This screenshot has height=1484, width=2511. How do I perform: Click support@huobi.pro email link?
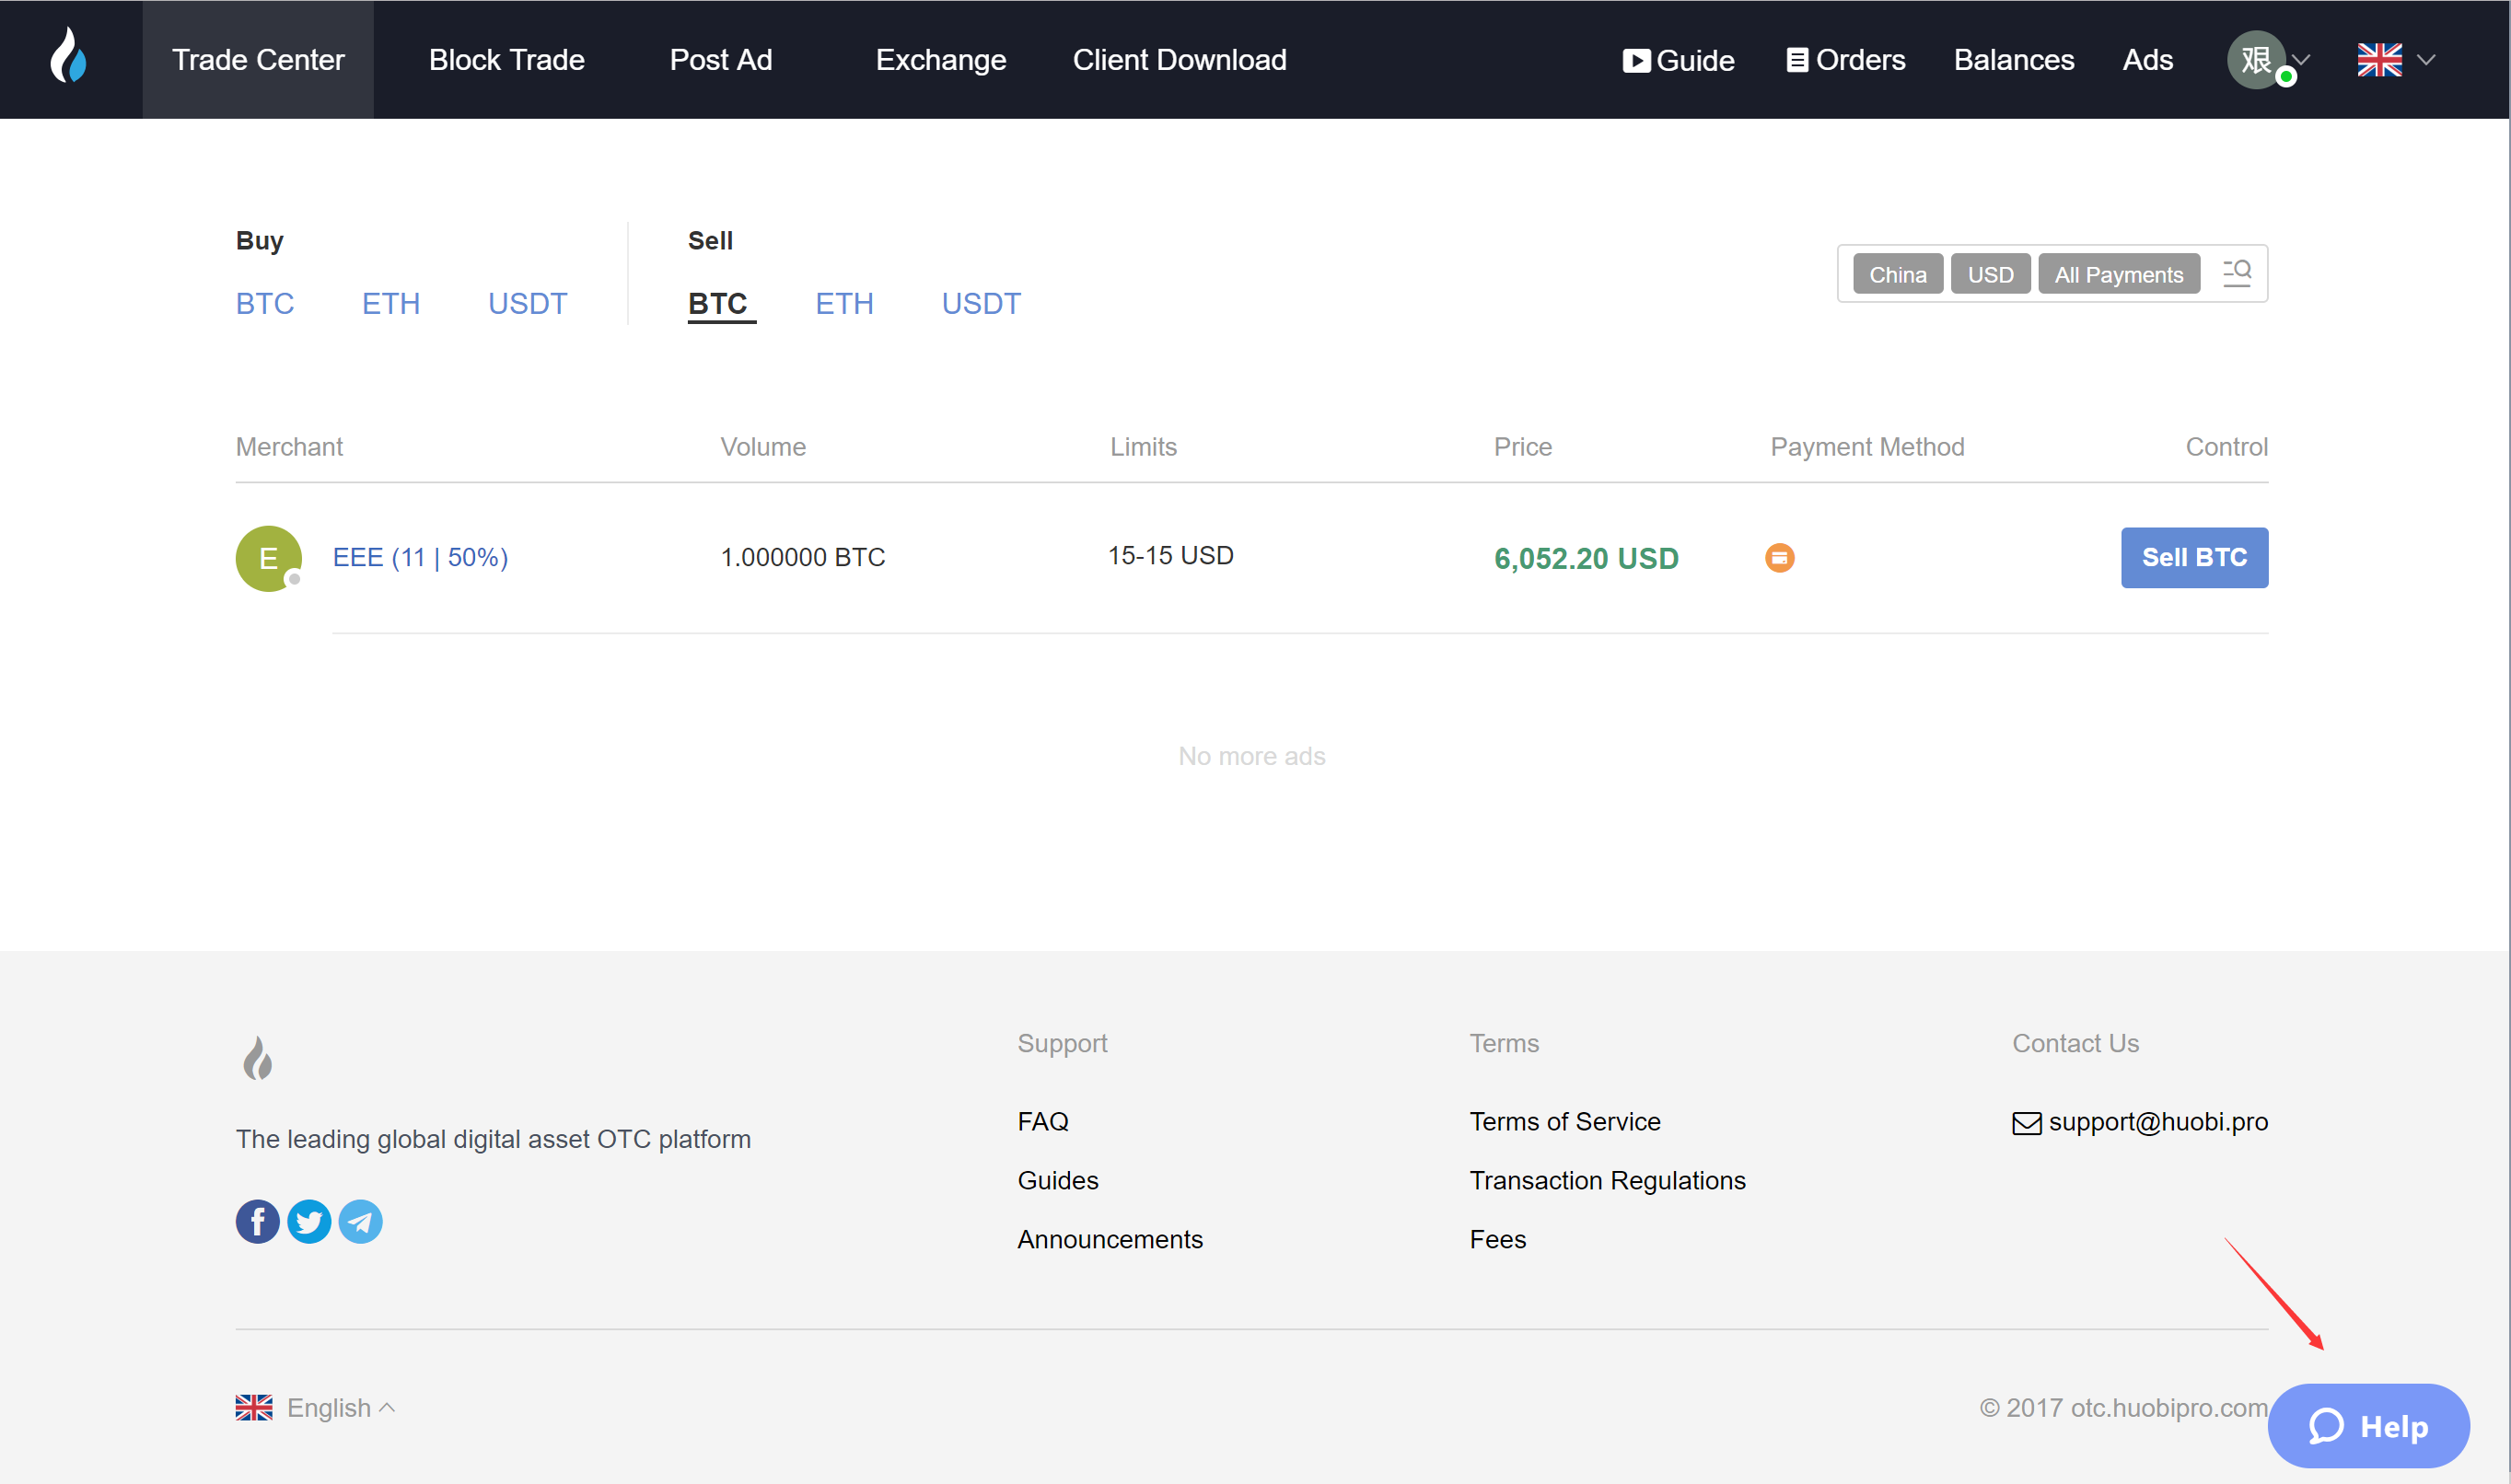pyautogui.click(x=2140, y=1122)
